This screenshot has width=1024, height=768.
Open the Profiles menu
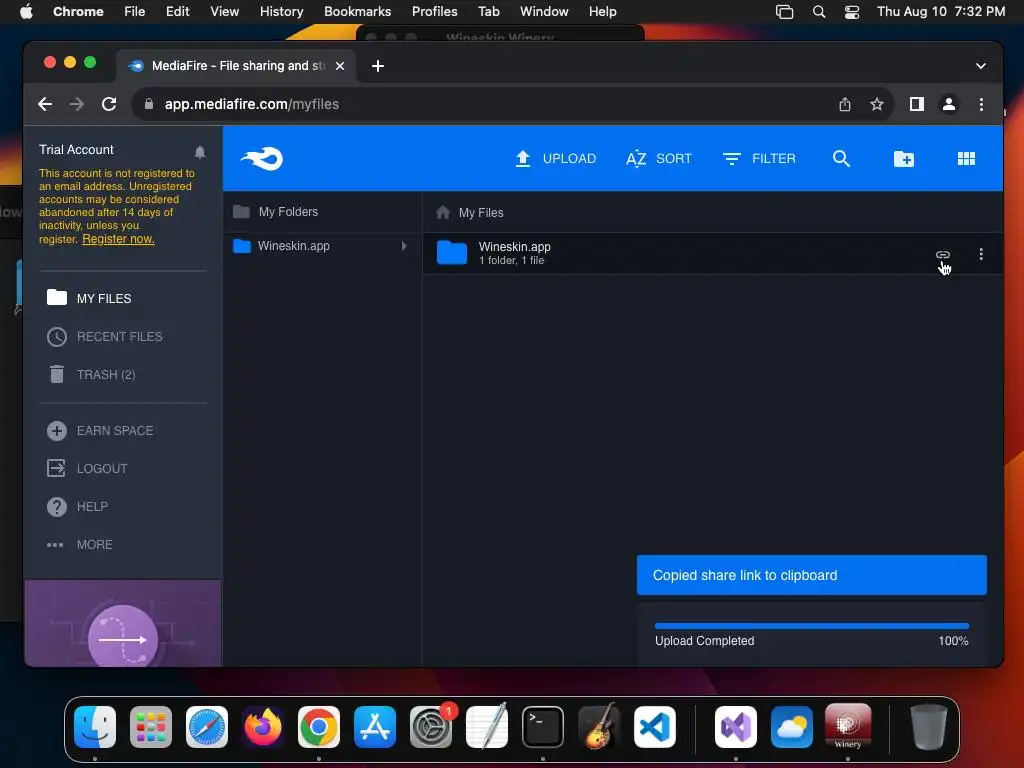tap(434, 11)
